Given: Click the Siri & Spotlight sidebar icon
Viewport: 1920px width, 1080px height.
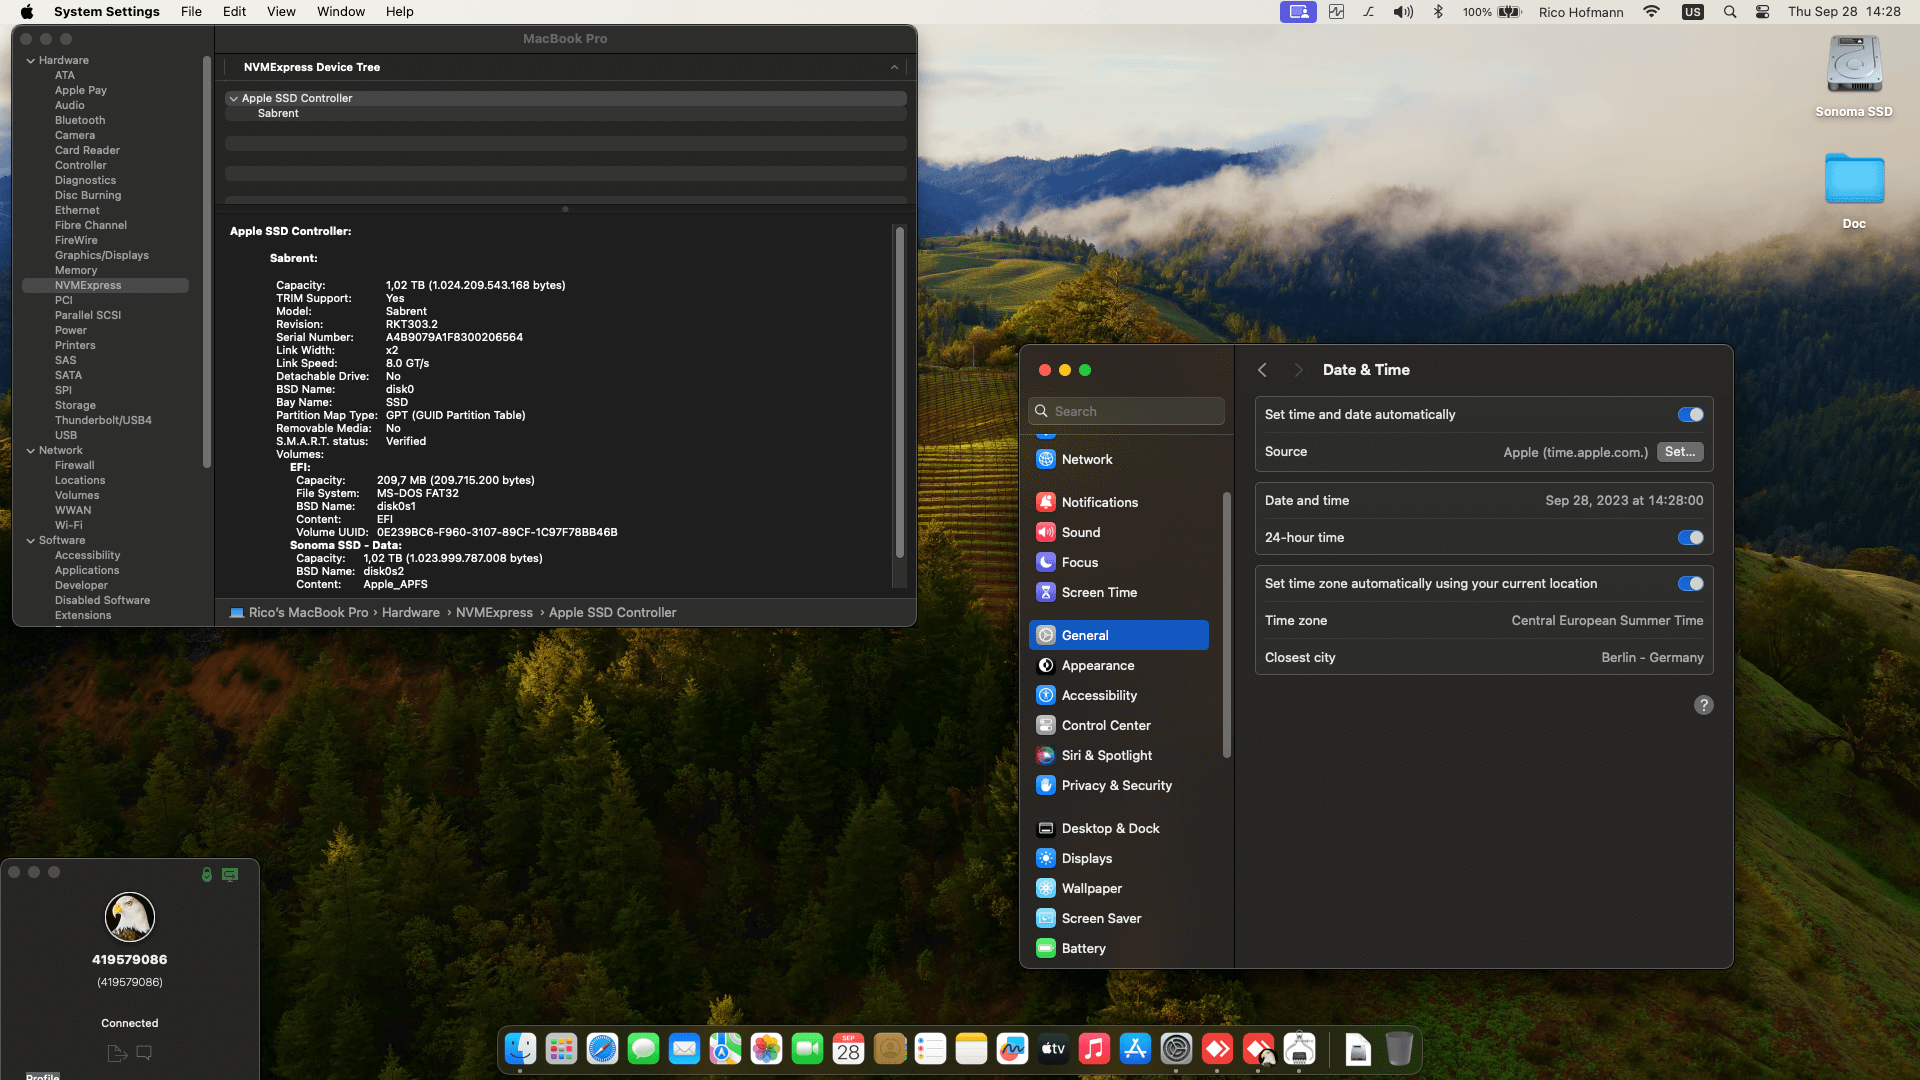Looking at the screenshot, I should click(x=1046, y=755).
